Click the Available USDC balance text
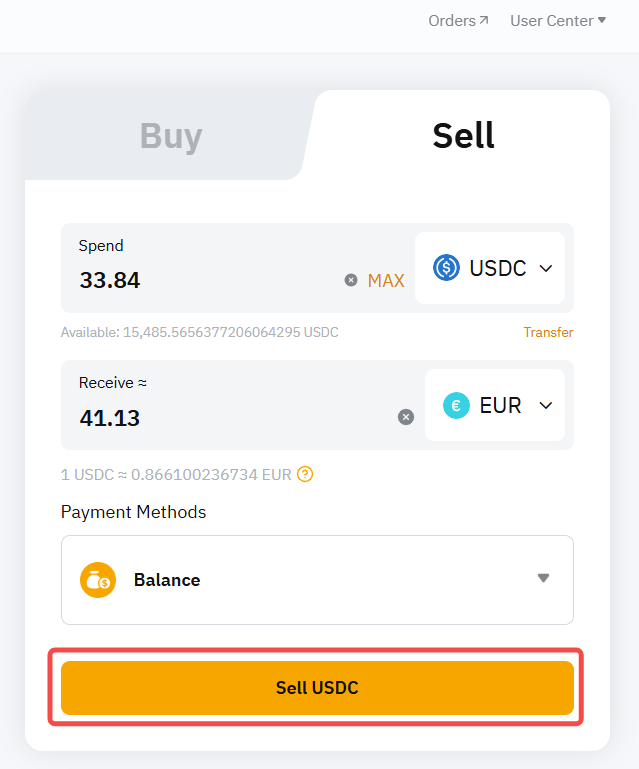 (x=199, y=332)
